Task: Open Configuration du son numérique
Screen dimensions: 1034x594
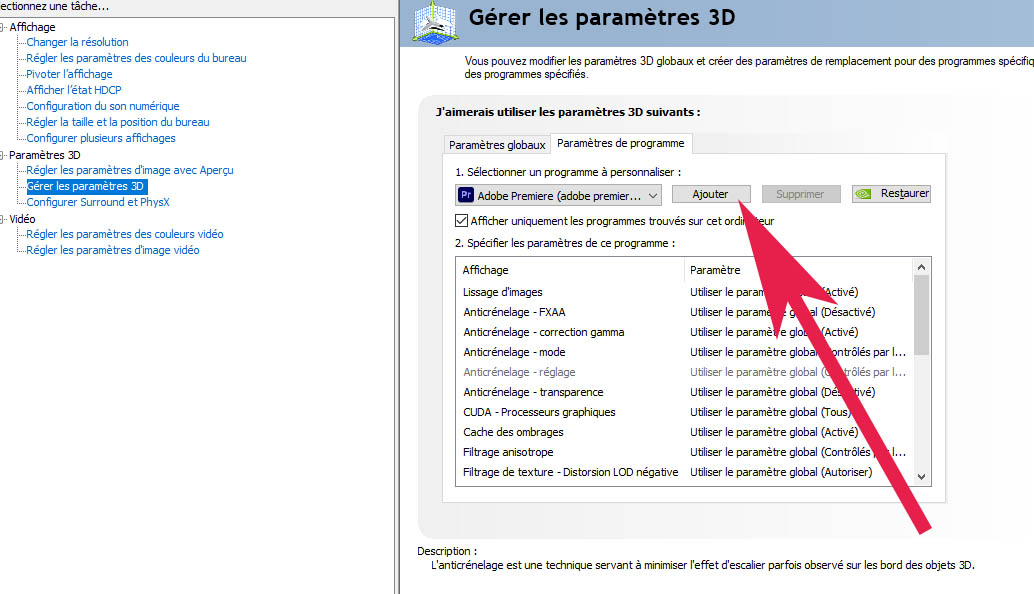Action: (x=103, y=106)
